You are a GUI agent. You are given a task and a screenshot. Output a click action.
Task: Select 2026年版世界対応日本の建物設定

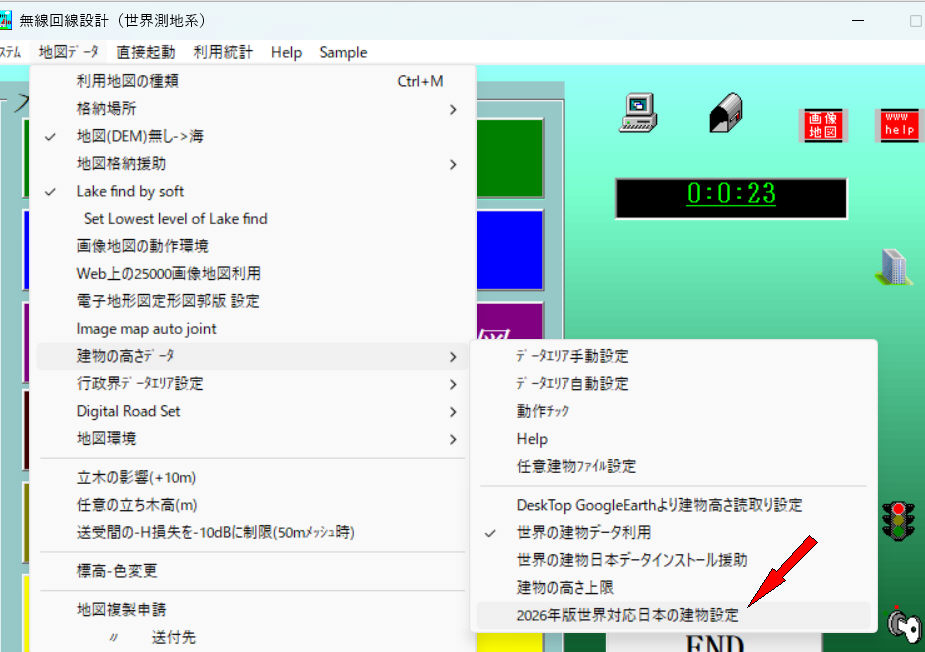pyautogui.click(x=627, y=615)
